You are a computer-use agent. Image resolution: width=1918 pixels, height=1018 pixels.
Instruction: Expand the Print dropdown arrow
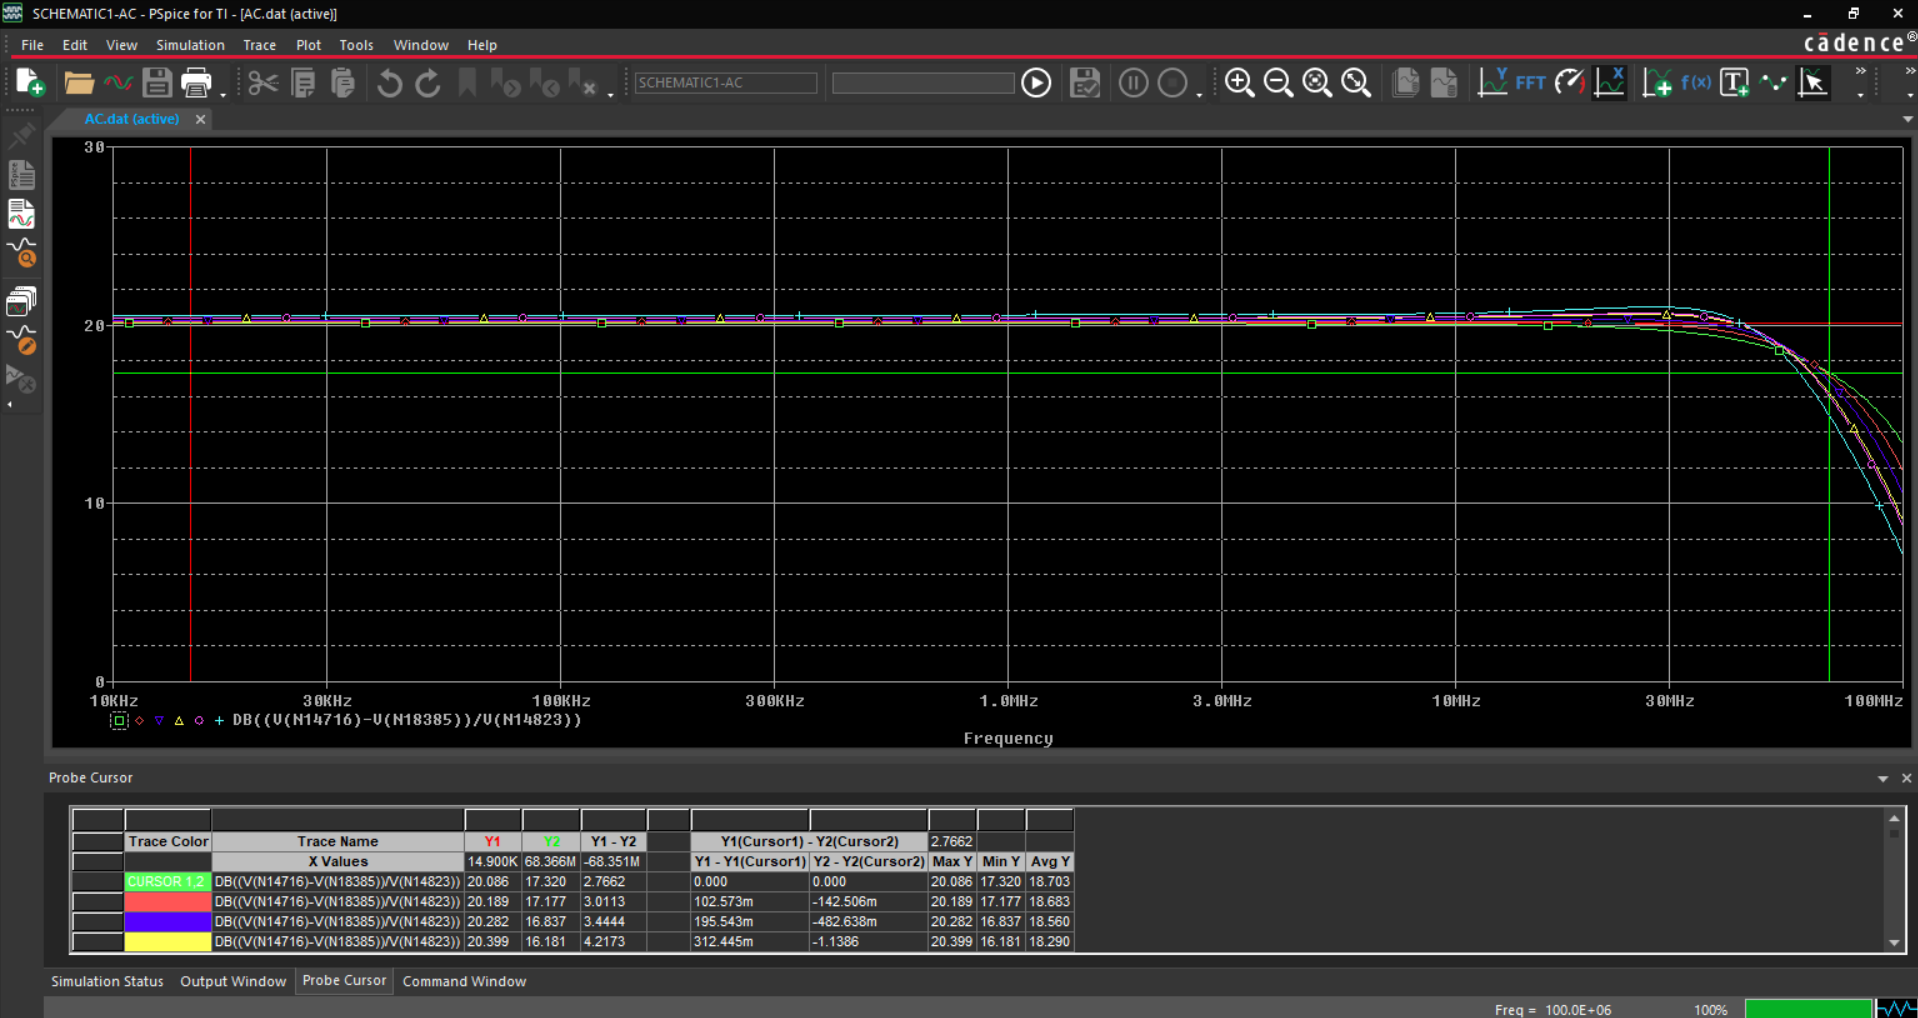(x=222, y=93)
